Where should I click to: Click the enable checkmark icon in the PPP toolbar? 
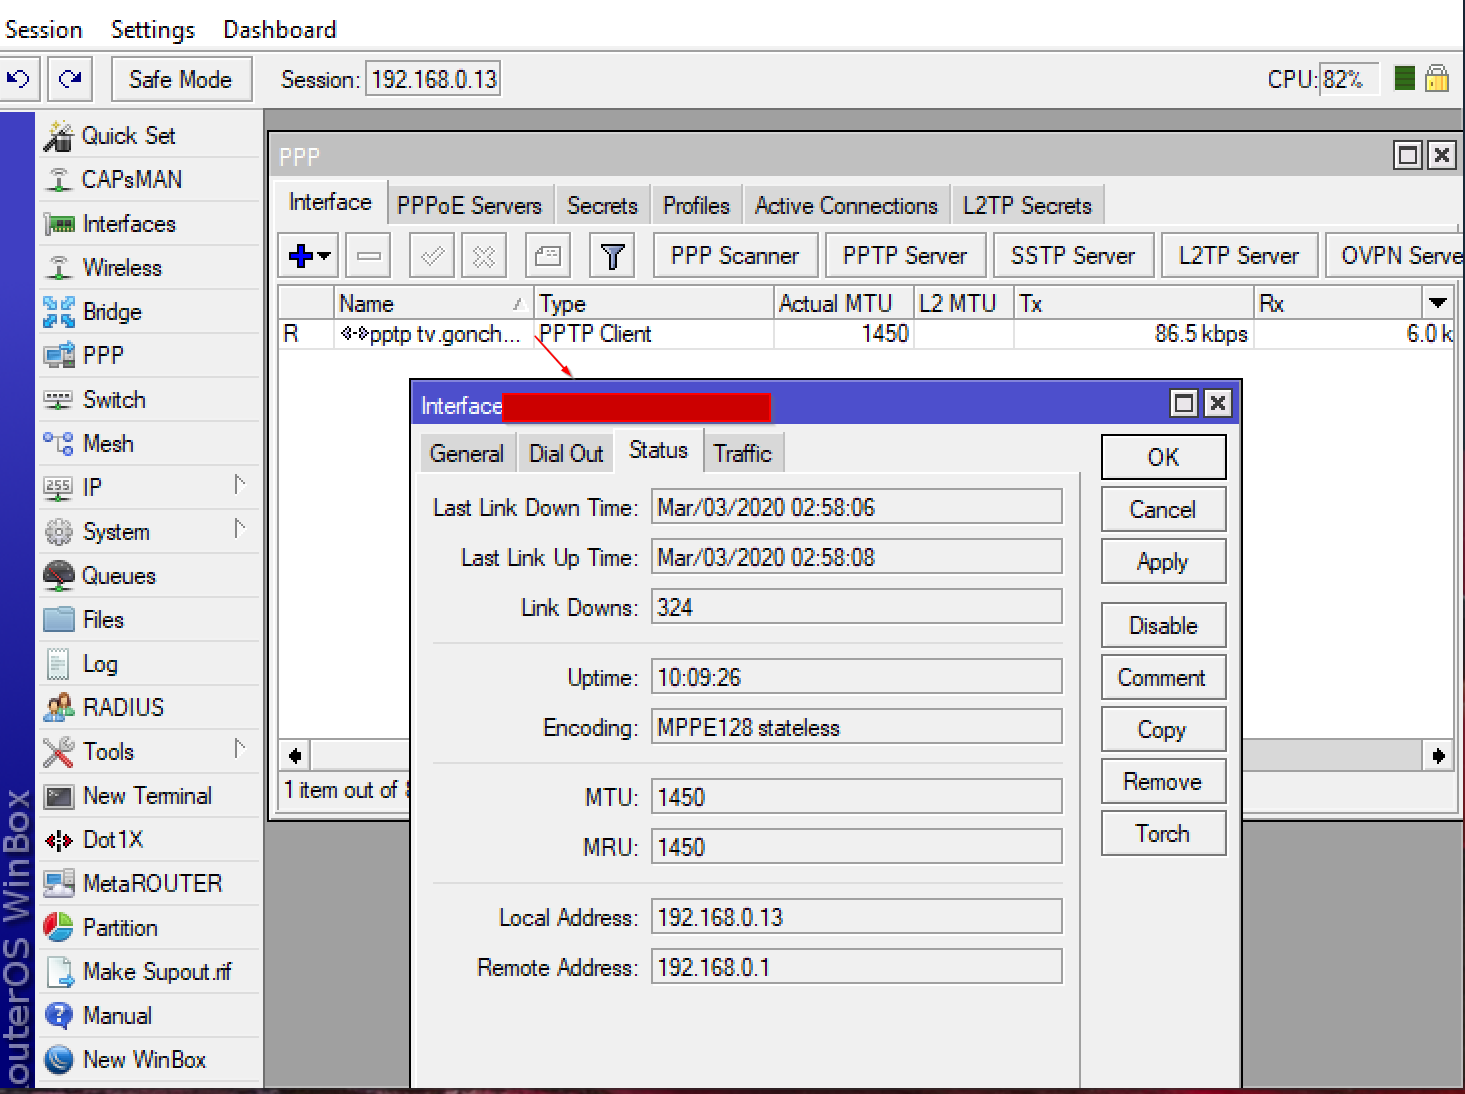432,256
